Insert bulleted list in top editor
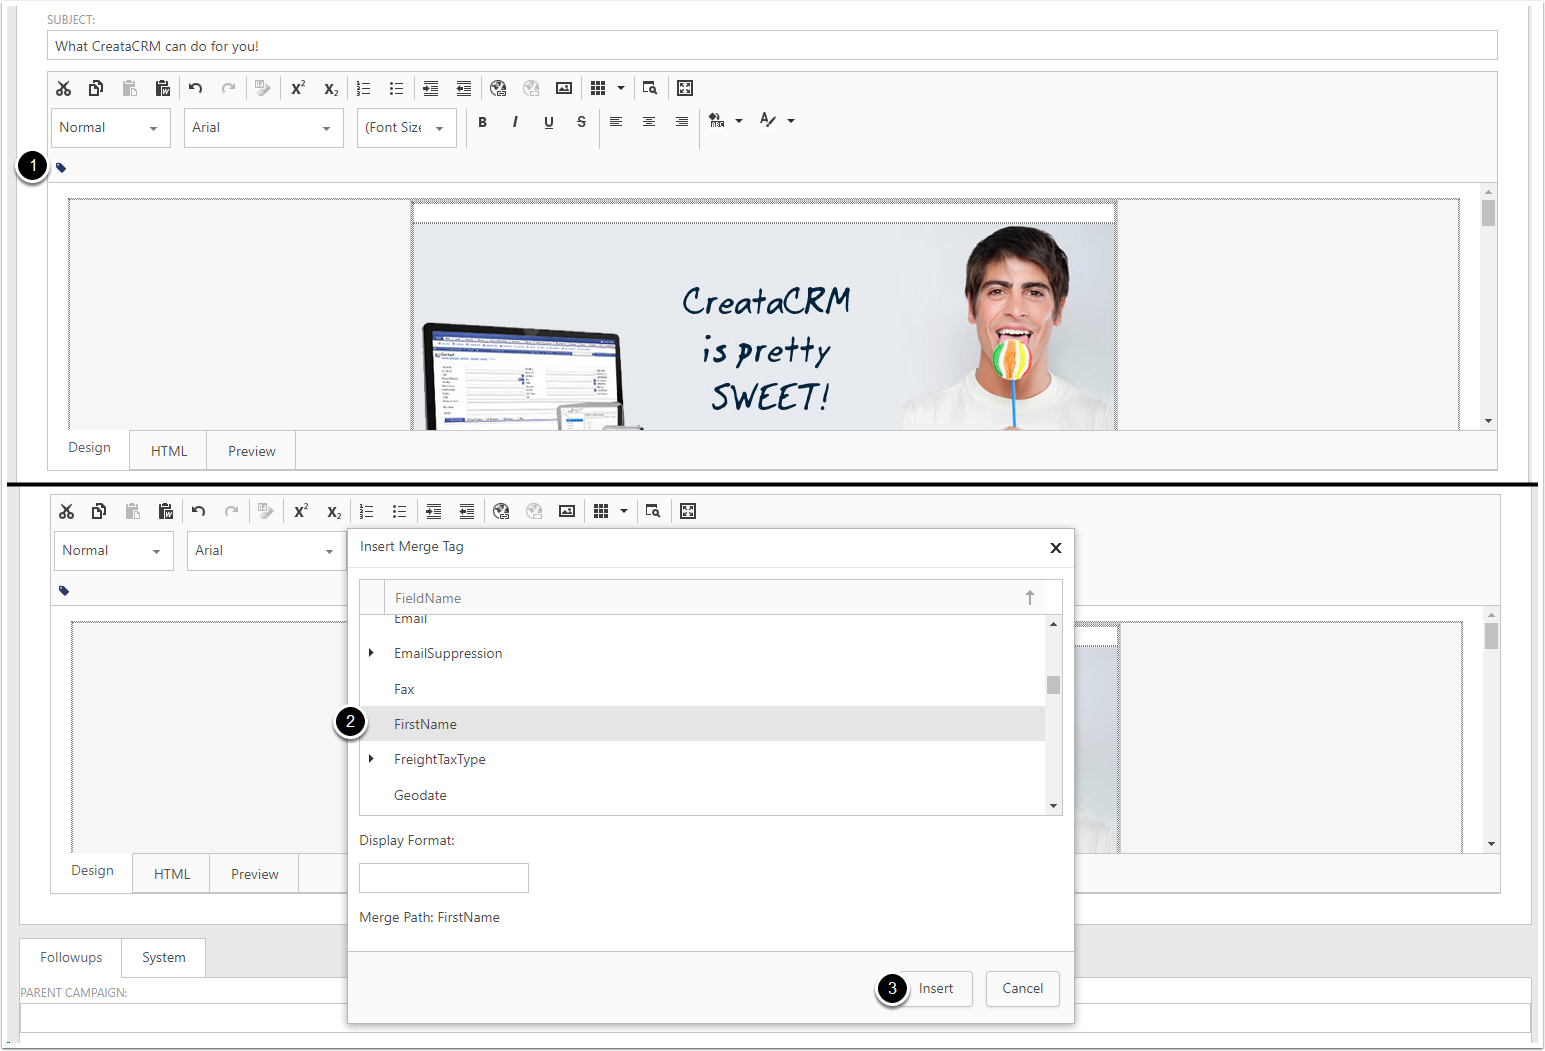The width and height of the screenshot is (1545, 1051). pyautogui.click(x=397, y=88)
